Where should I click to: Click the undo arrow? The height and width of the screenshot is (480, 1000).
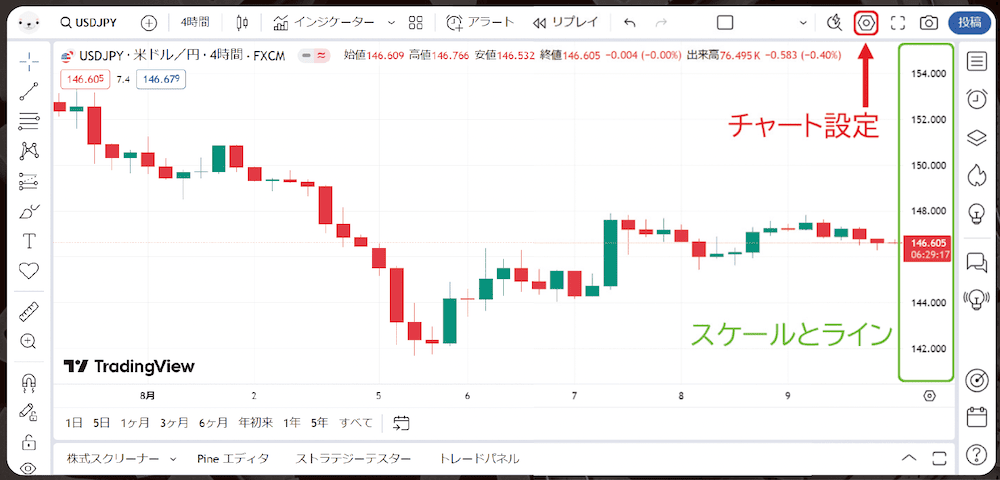[630, 23]
